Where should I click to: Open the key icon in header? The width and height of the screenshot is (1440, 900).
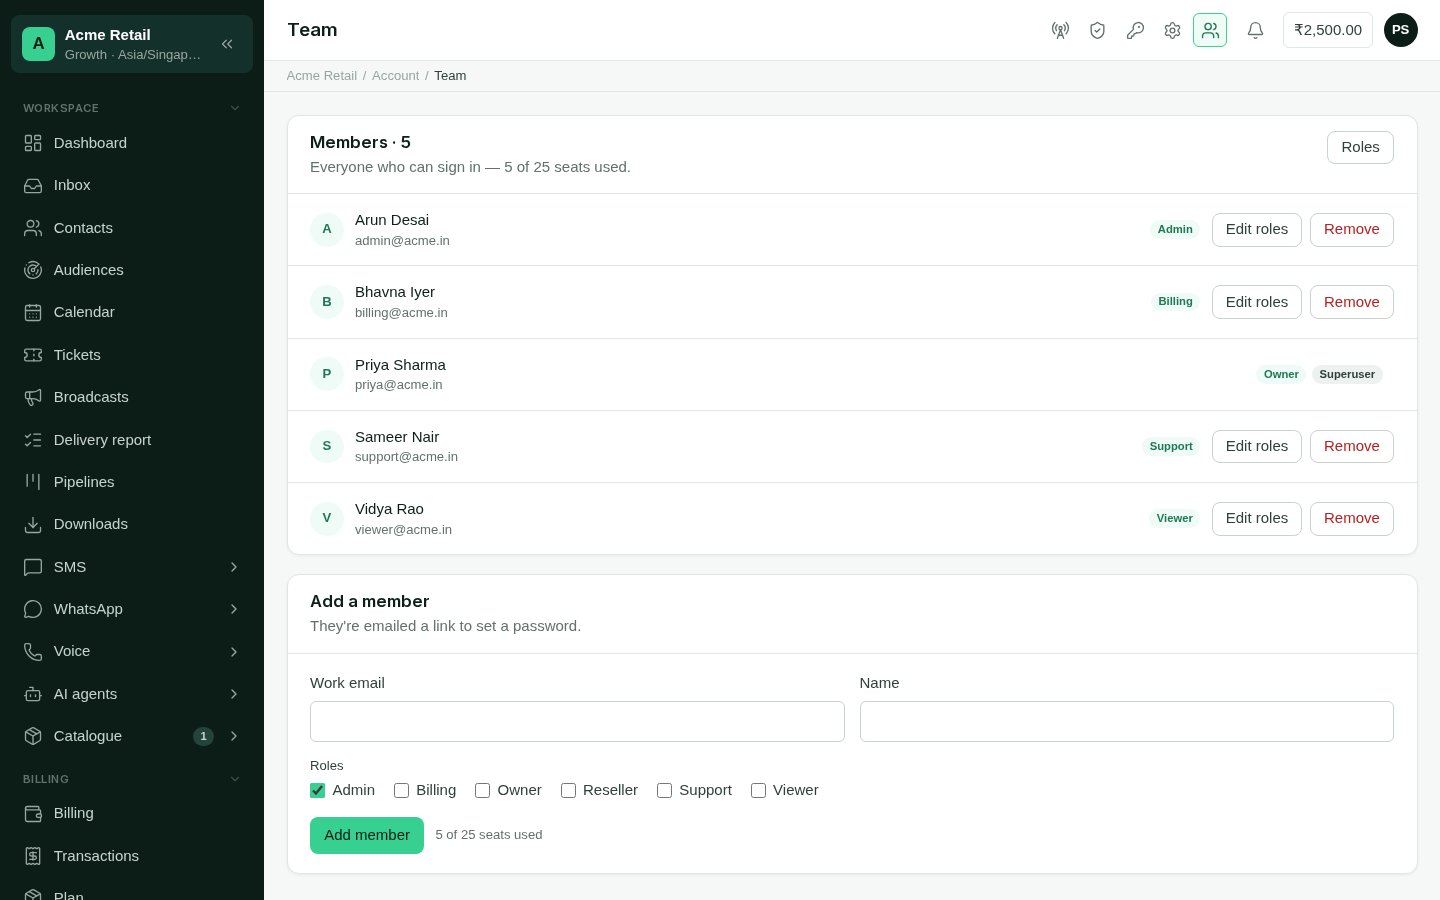pos(1135,30)
